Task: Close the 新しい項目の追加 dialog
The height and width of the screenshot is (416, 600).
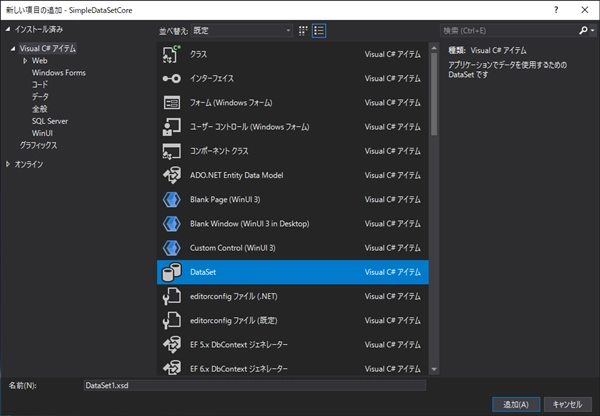Action: tap(585, 10)
